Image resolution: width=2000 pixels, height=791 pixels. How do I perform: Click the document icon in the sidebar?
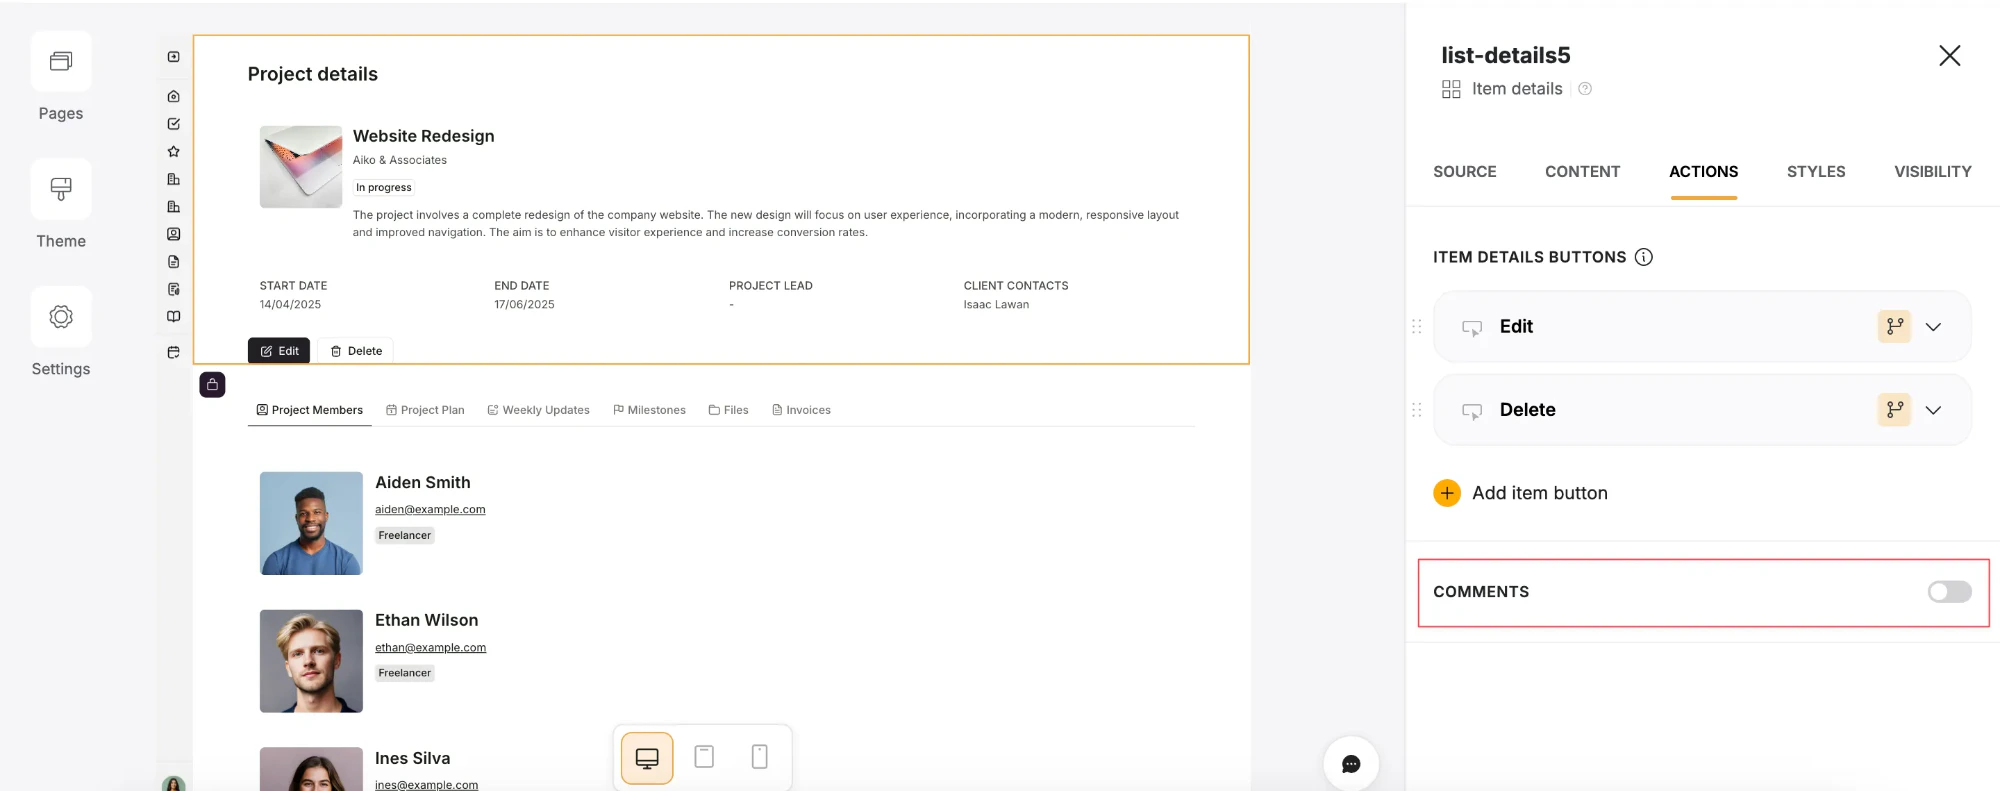173,262
